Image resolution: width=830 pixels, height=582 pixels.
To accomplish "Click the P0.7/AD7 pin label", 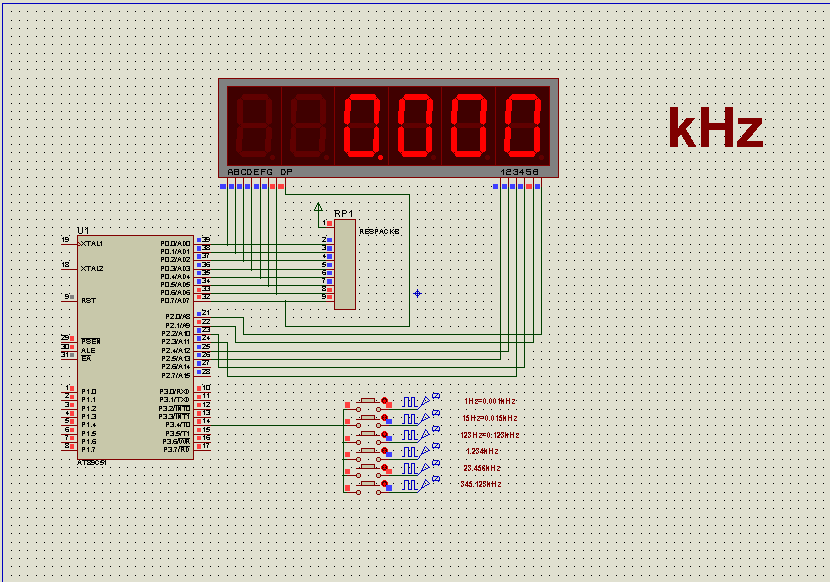I will pyautogui.click(x=175, y=301).
